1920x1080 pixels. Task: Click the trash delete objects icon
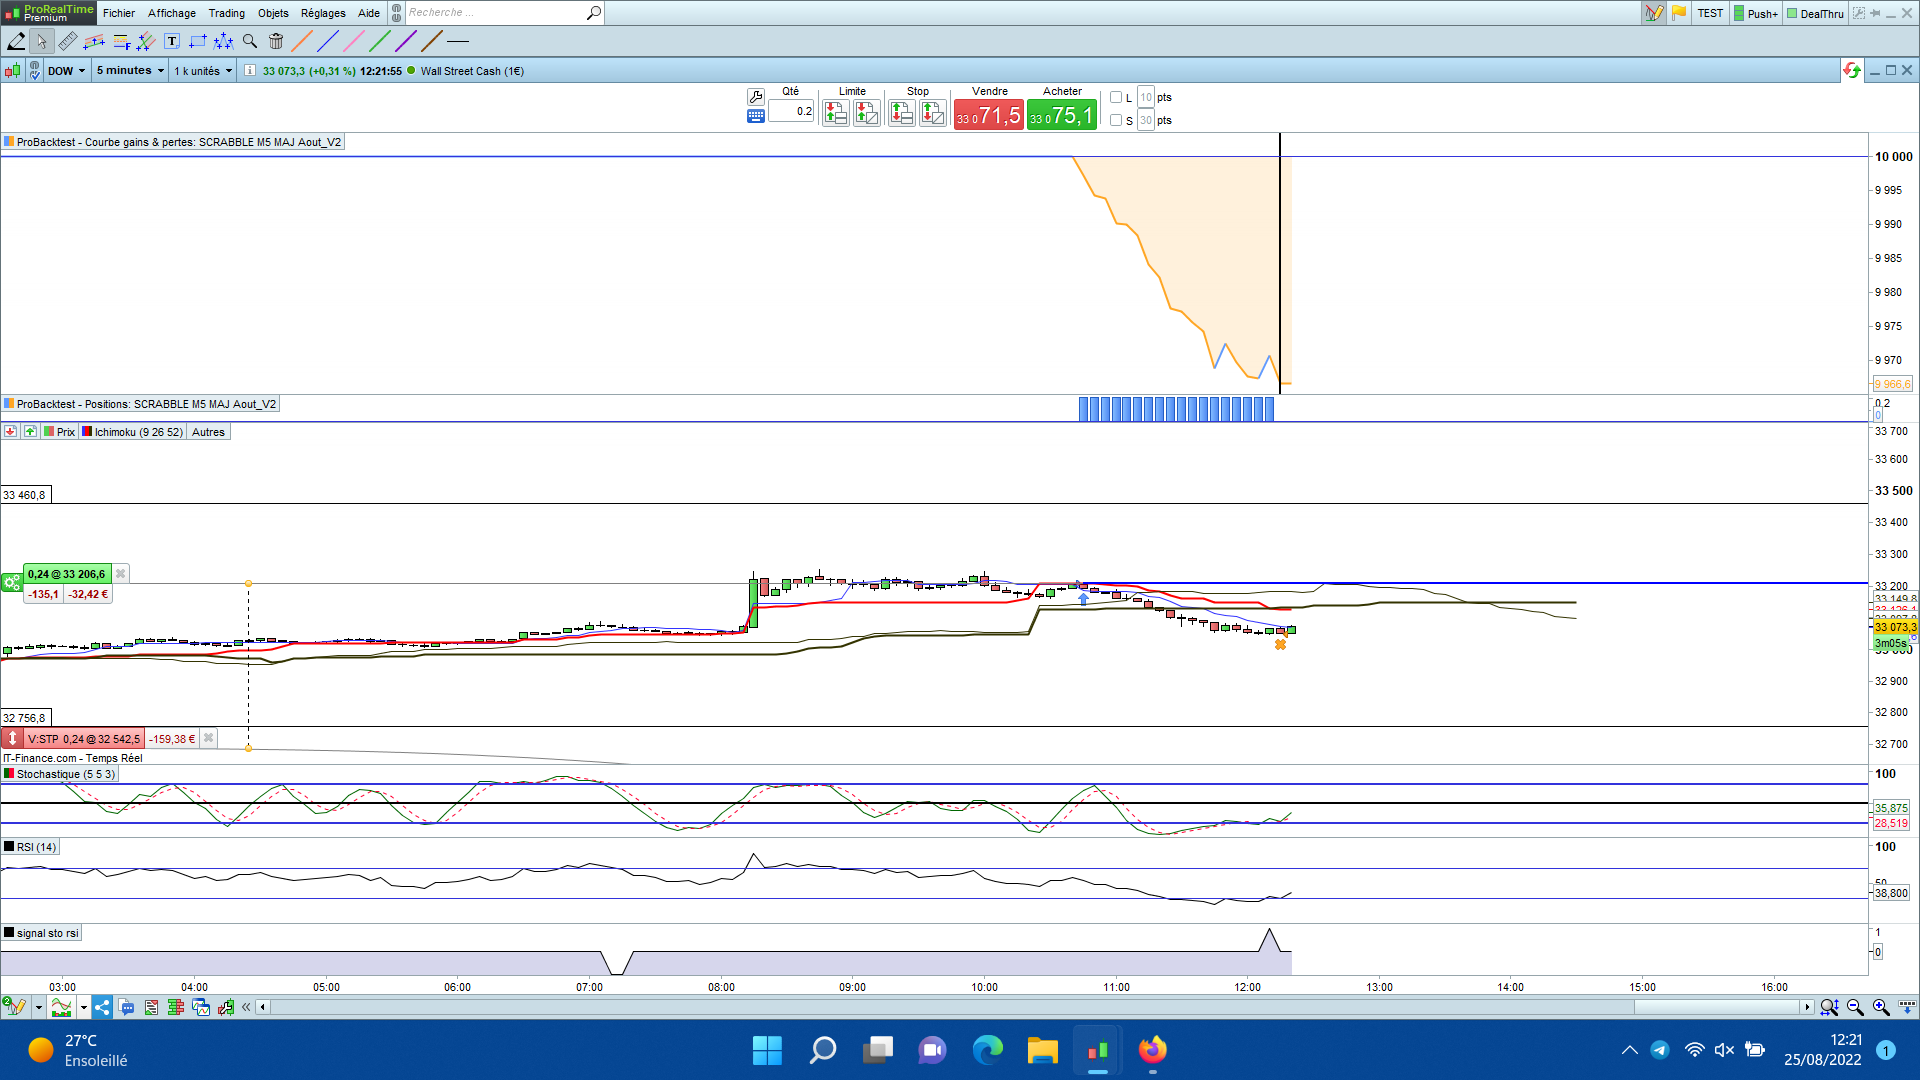[x=276, y=41]
